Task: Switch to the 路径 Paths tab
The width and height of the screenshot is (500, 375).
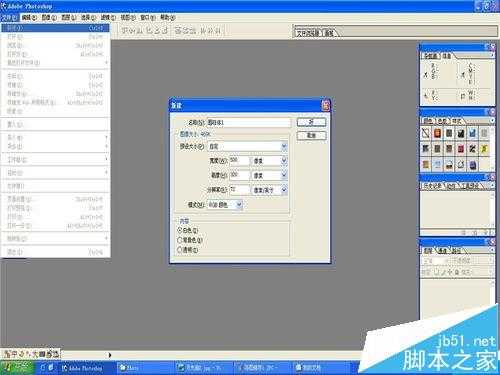Action: click(457, 250)
